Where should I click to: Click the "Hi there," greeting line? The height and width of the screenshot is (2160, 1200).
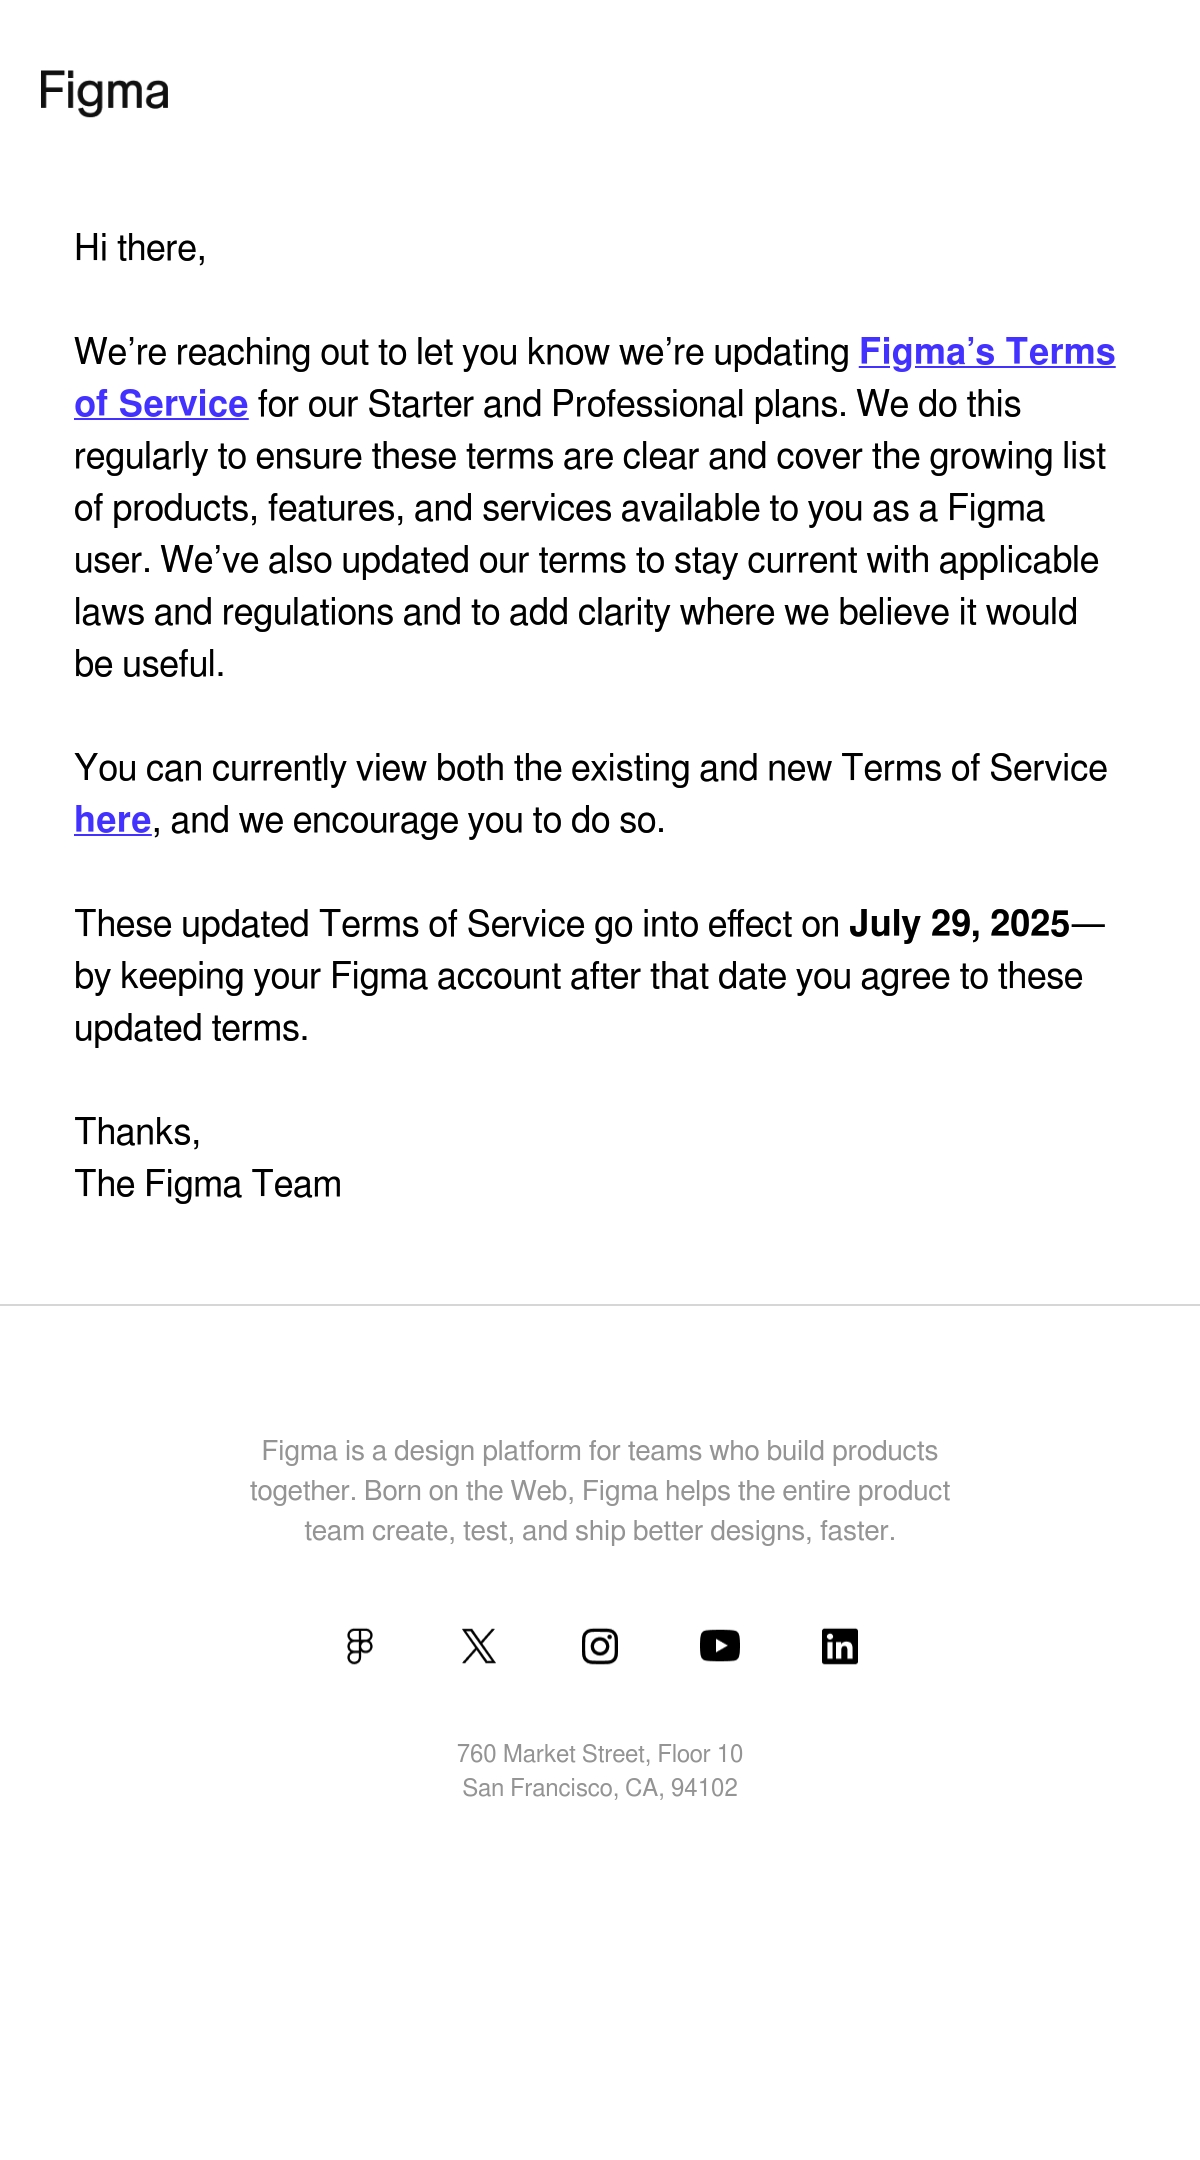click(140, 248)
